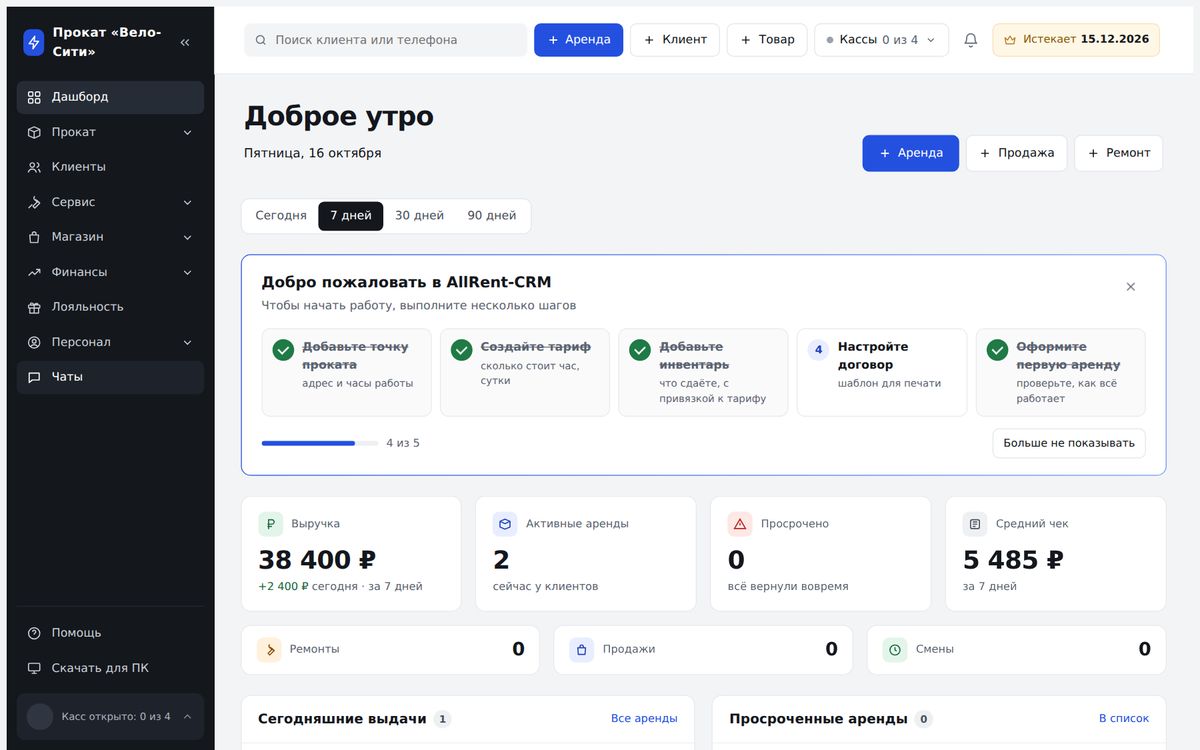Click the + Клиент button
Image resolution: width=1200 pixels, height=750 pixels.
tap(675, 40)
